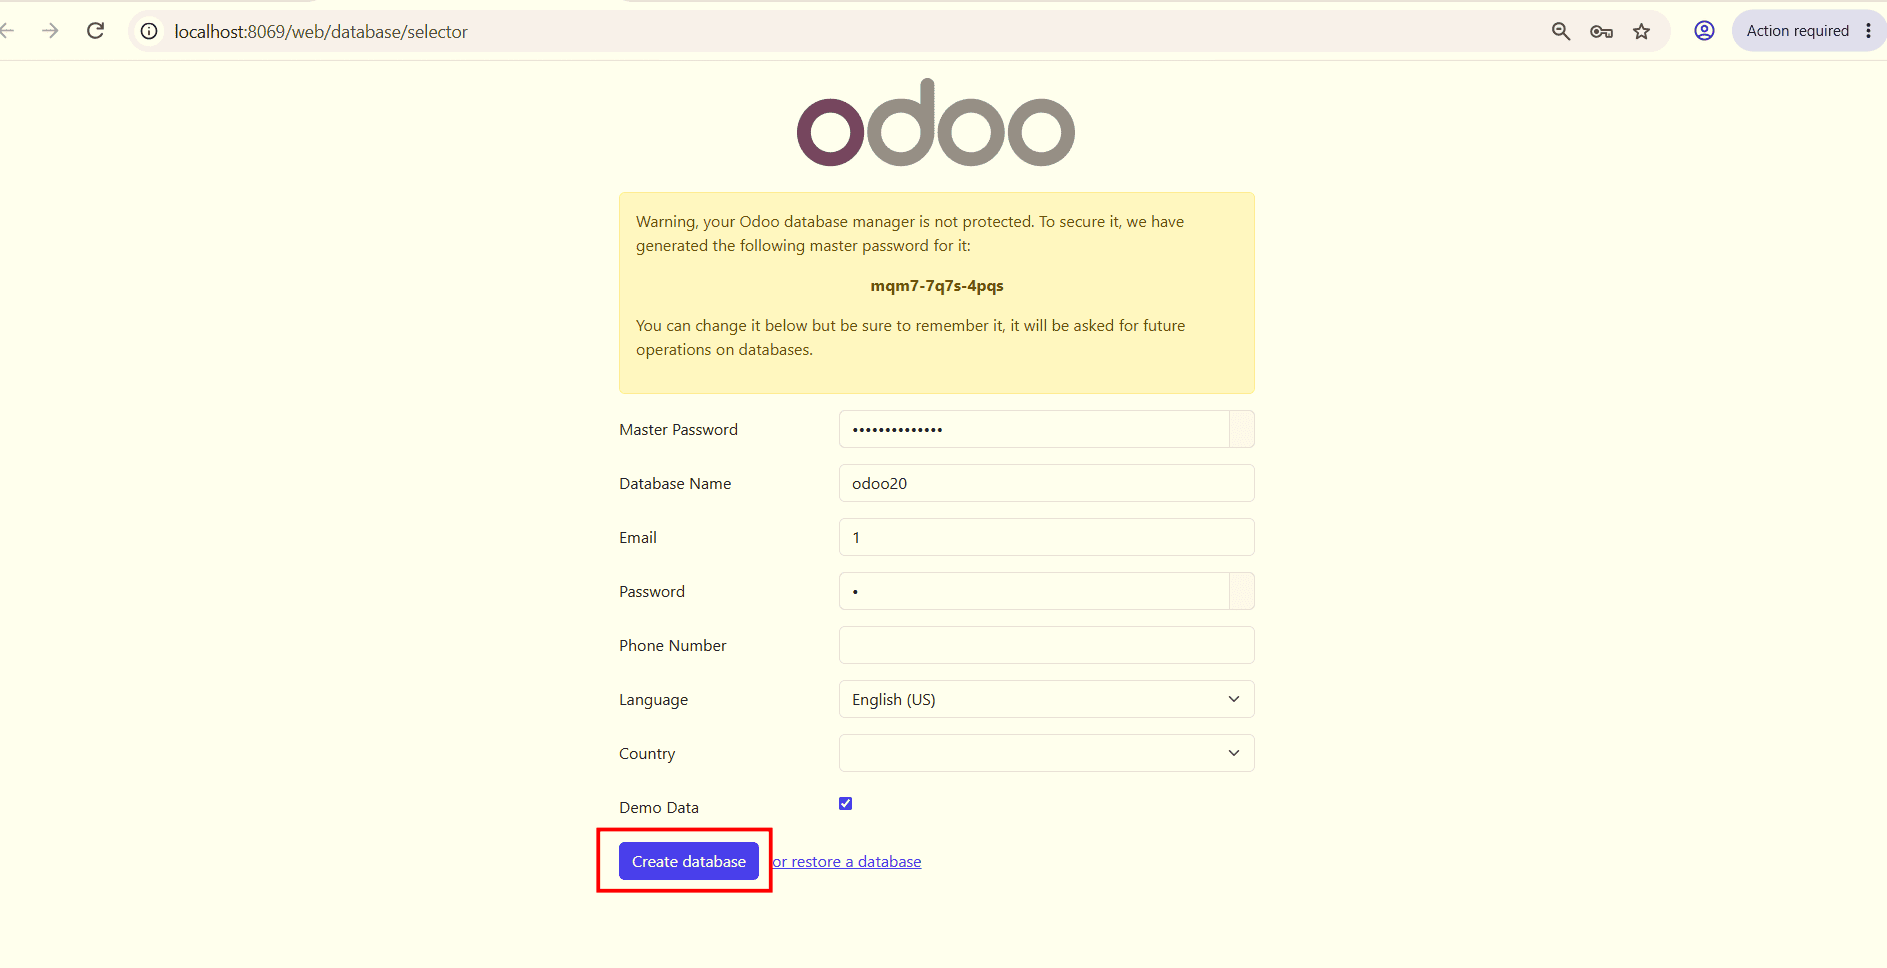Open the saved passwords key icon
Viewport: 1887px width, 968px height.
click(1601, 31)
